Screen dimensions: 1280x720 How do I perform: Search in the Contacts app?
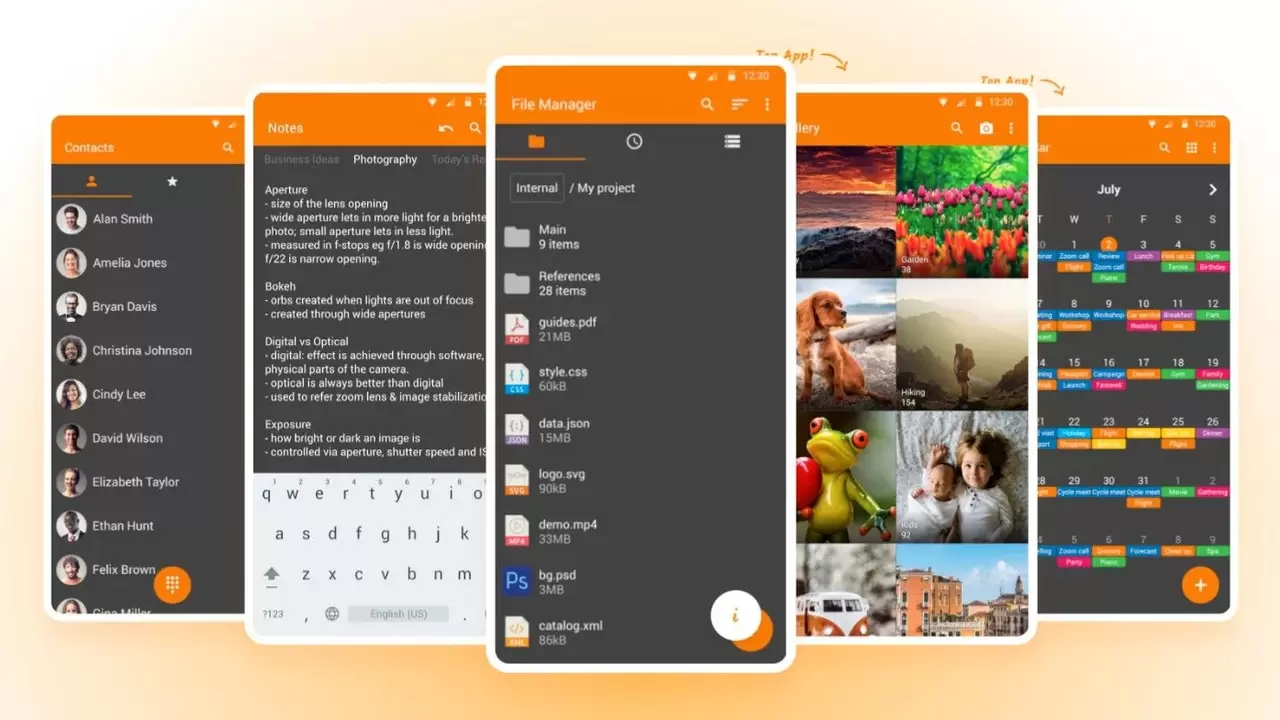(x=228, y=148)
